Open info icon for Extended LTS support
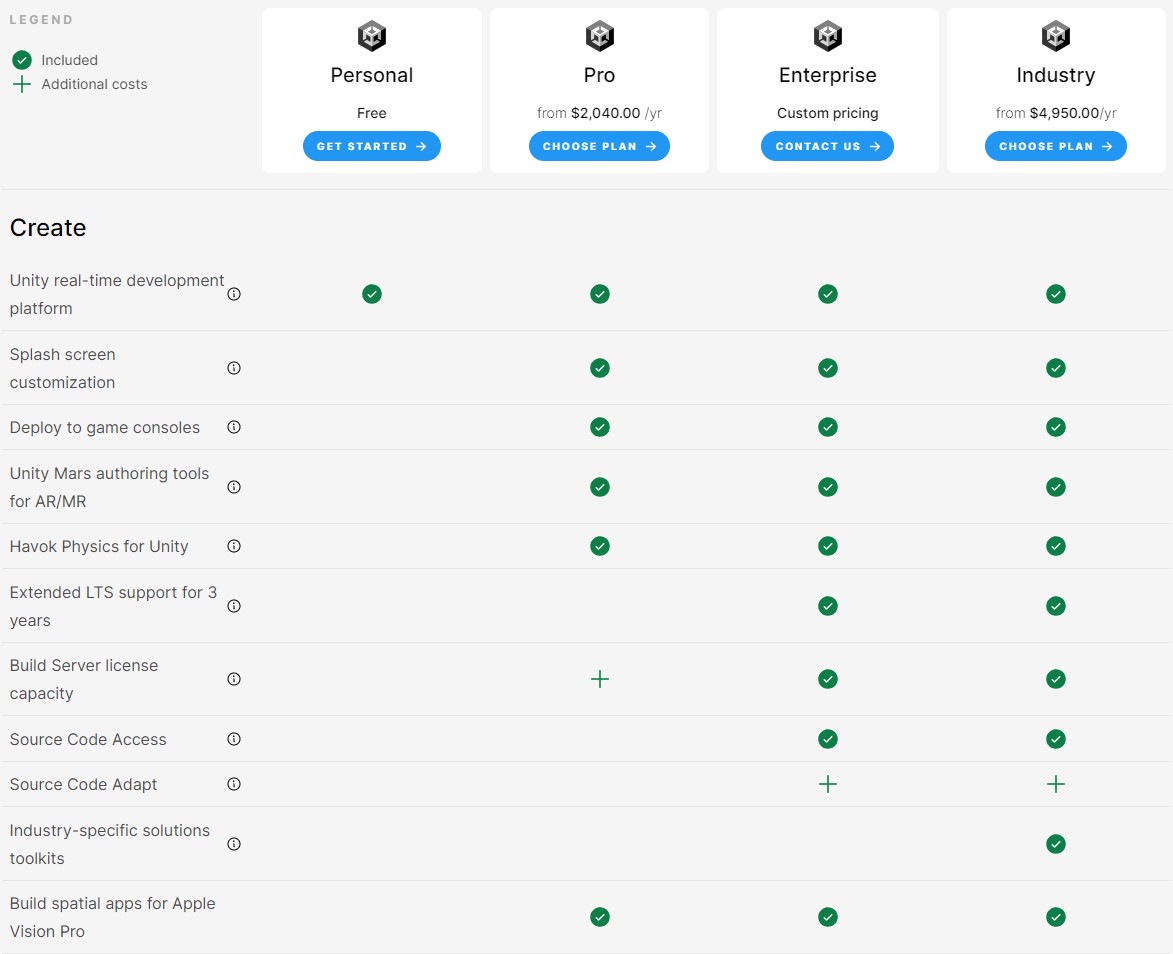The width and height of the screenshot is (1173, 954). (x=234, y=606)
